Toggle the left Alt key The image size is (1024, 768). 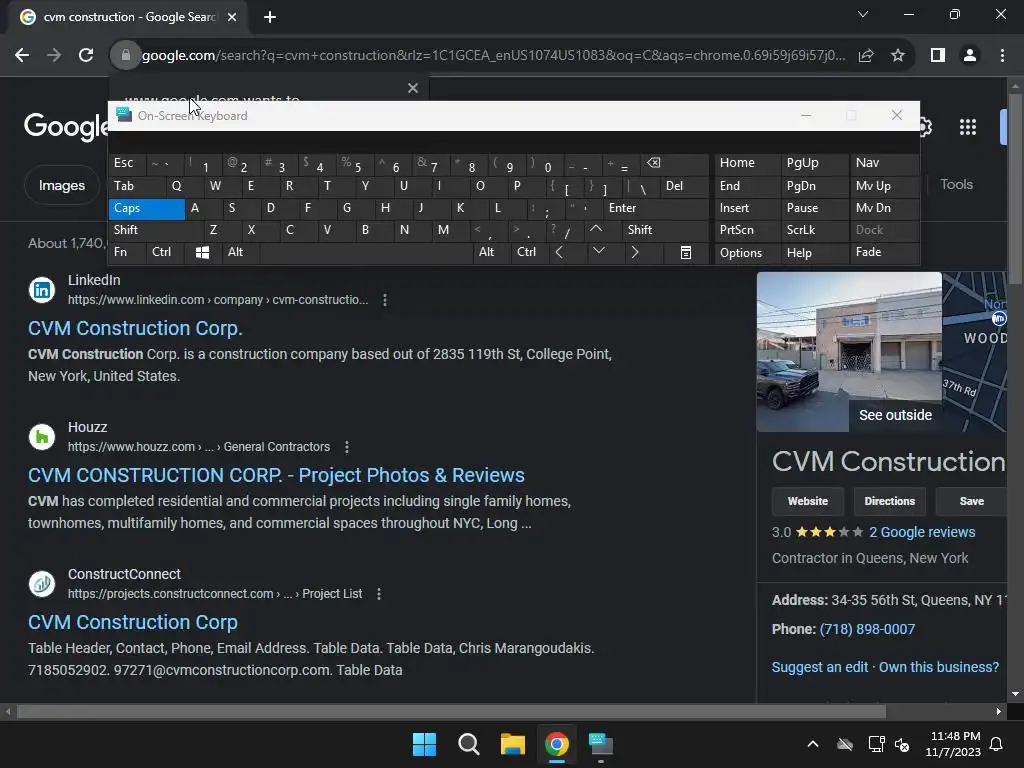point(240,252)
